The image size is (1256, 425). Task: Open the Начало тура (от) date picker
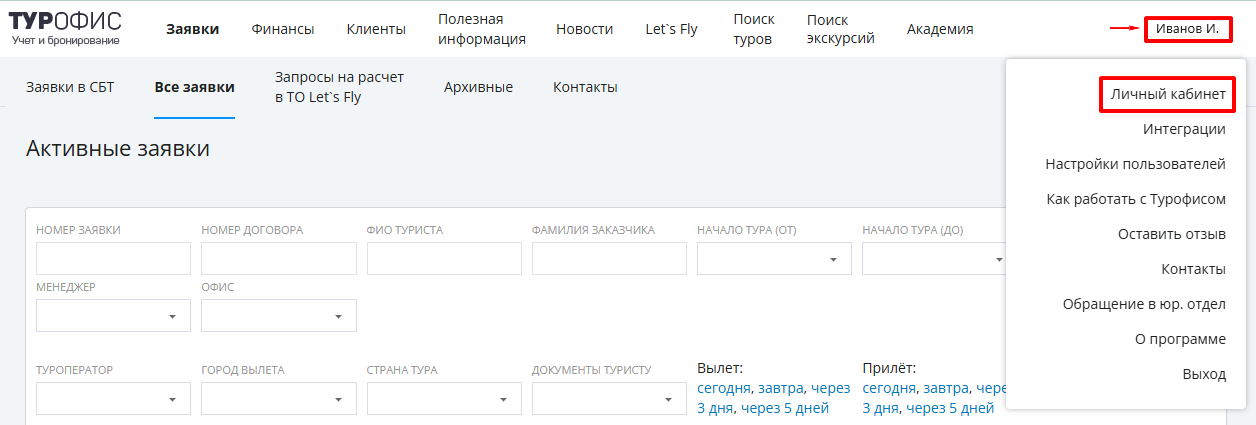click(x=774, y=259)
